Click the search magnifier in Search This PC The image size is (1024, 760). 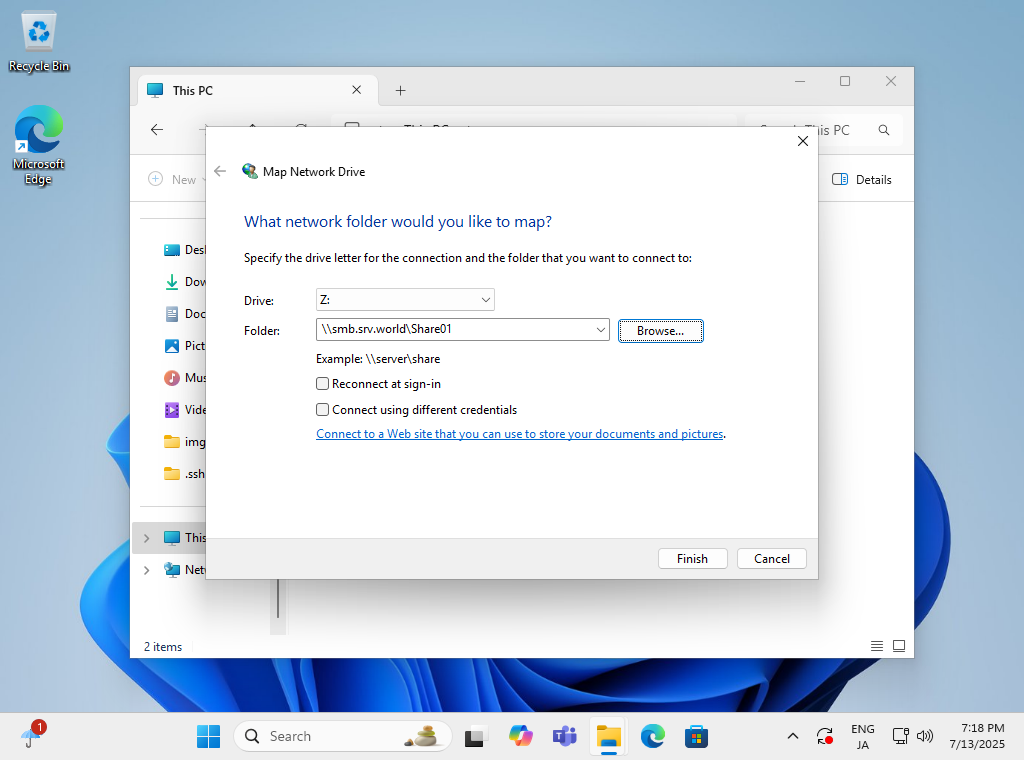click(884, 129)
